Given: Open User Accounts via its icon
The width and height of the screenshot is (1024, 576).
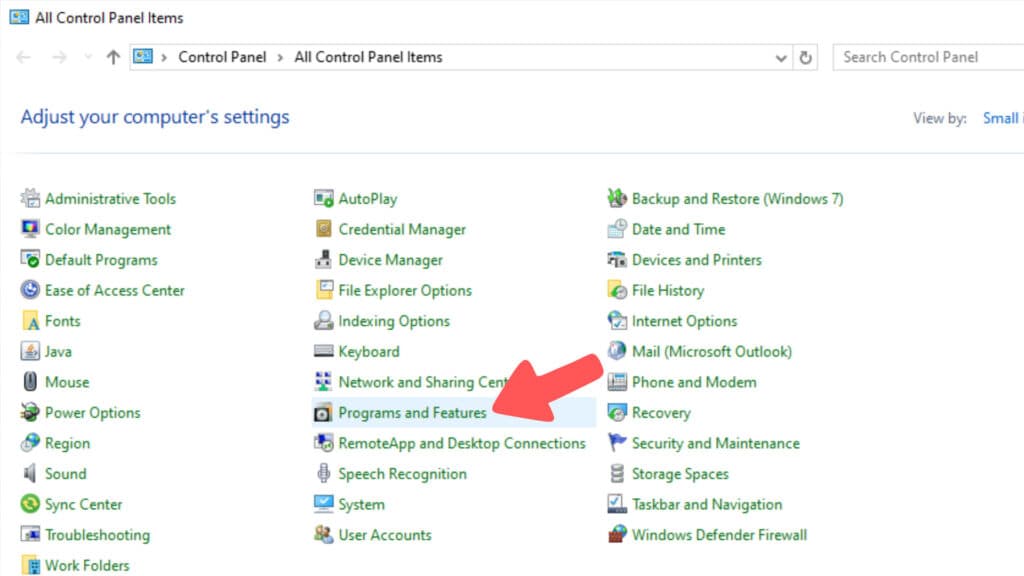Looking at the screenshot, I should point(324,535).
